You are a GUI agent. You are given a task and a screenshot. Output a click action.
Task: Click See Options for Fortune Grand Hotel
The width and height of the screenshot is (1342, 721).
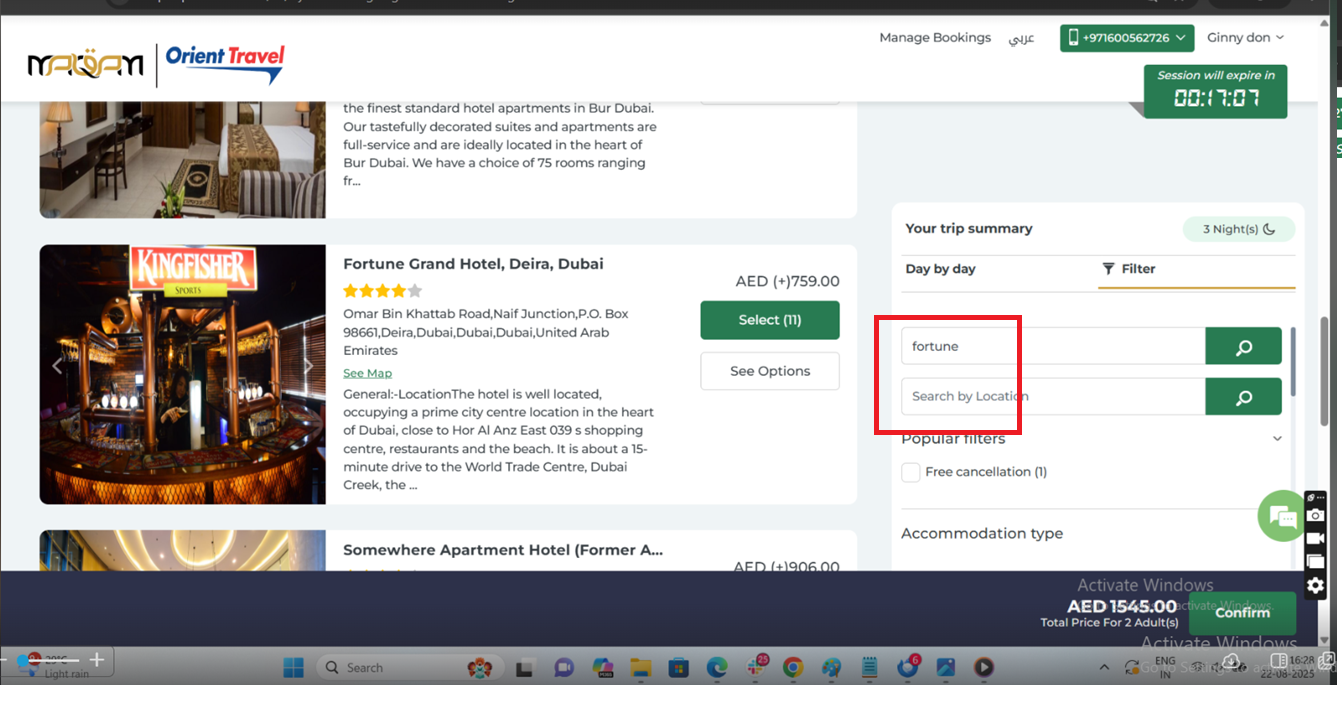pyautogui.click(x=769, y=371)
